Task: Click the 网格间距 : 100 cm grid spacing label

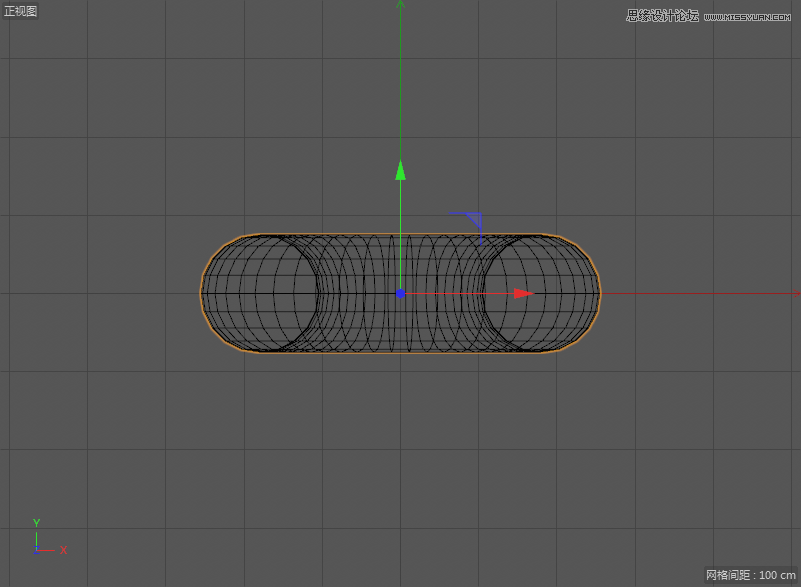Action: 750,575
